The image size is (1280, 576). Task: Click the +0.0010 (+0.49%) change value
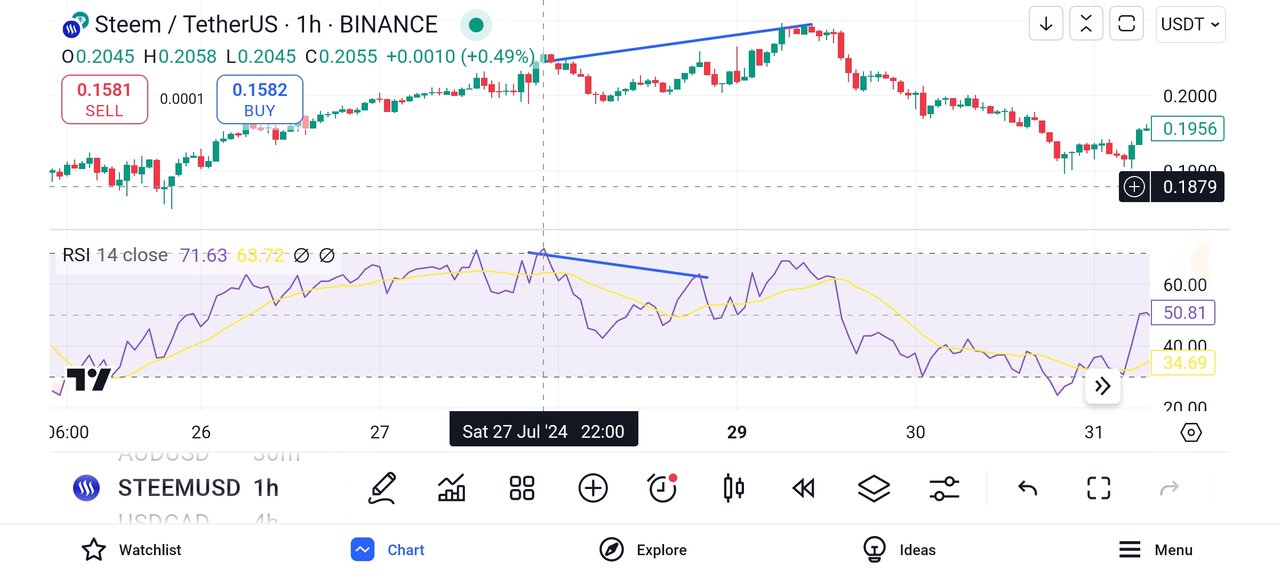(460, 57)
